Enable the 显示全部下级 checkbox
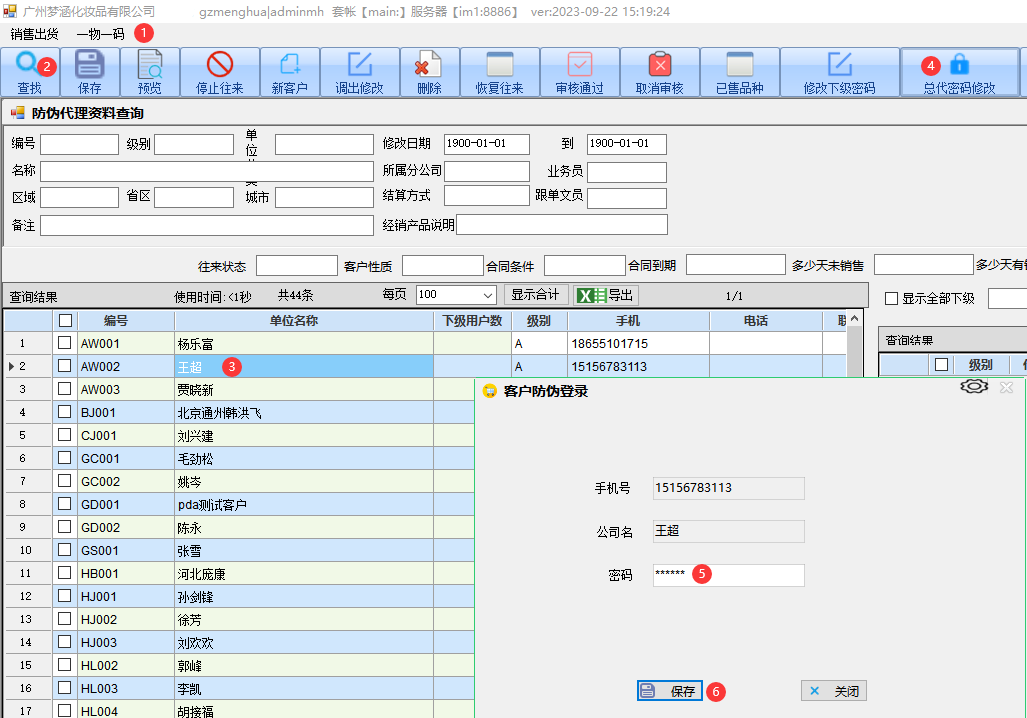1027x718 pixels. click(x=892, y=298)
